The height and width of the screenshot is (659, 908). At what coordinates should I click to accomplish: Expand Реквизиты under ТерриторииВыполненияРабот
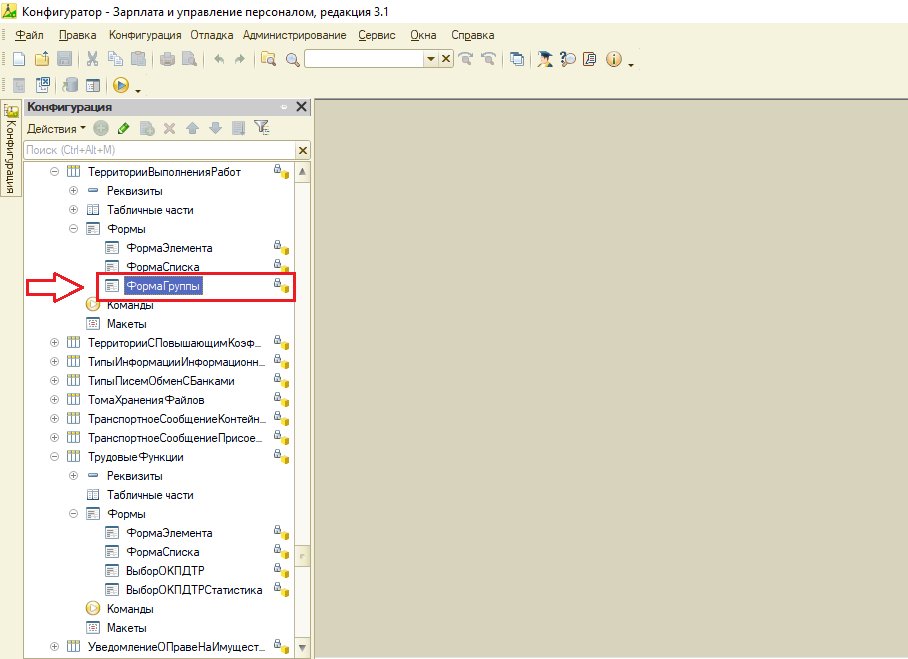74,191
